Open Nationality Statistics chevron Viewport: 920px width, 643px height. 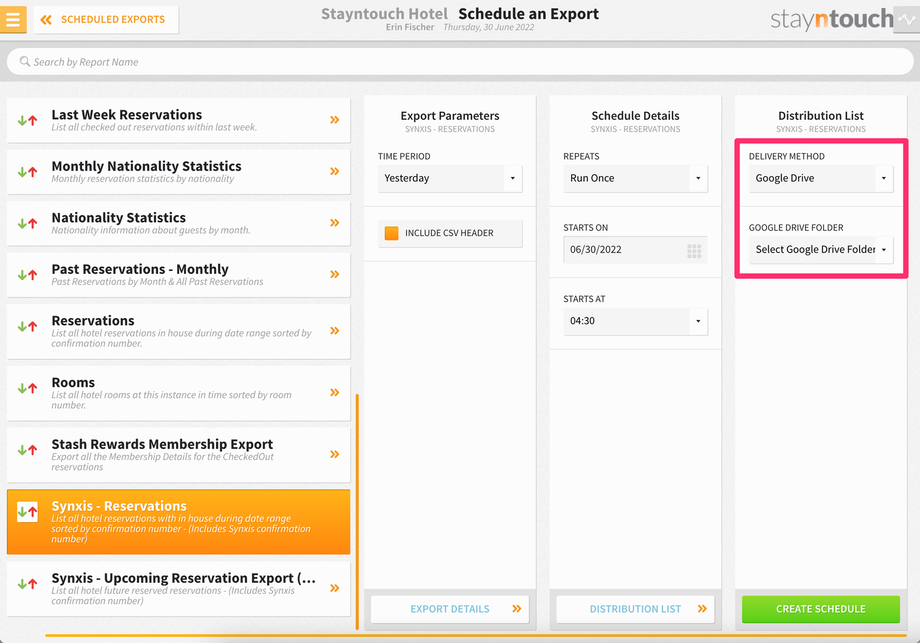[334, 222]
